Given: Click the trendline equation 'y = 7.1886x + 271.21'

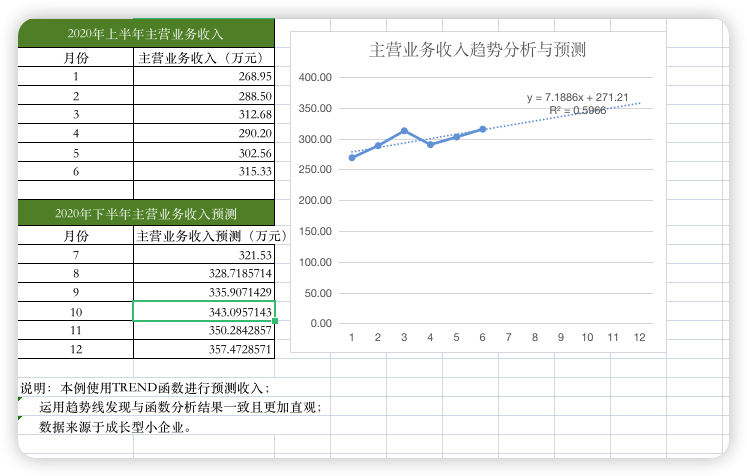Looking at the screenshot, I should [x=577, y=97].
